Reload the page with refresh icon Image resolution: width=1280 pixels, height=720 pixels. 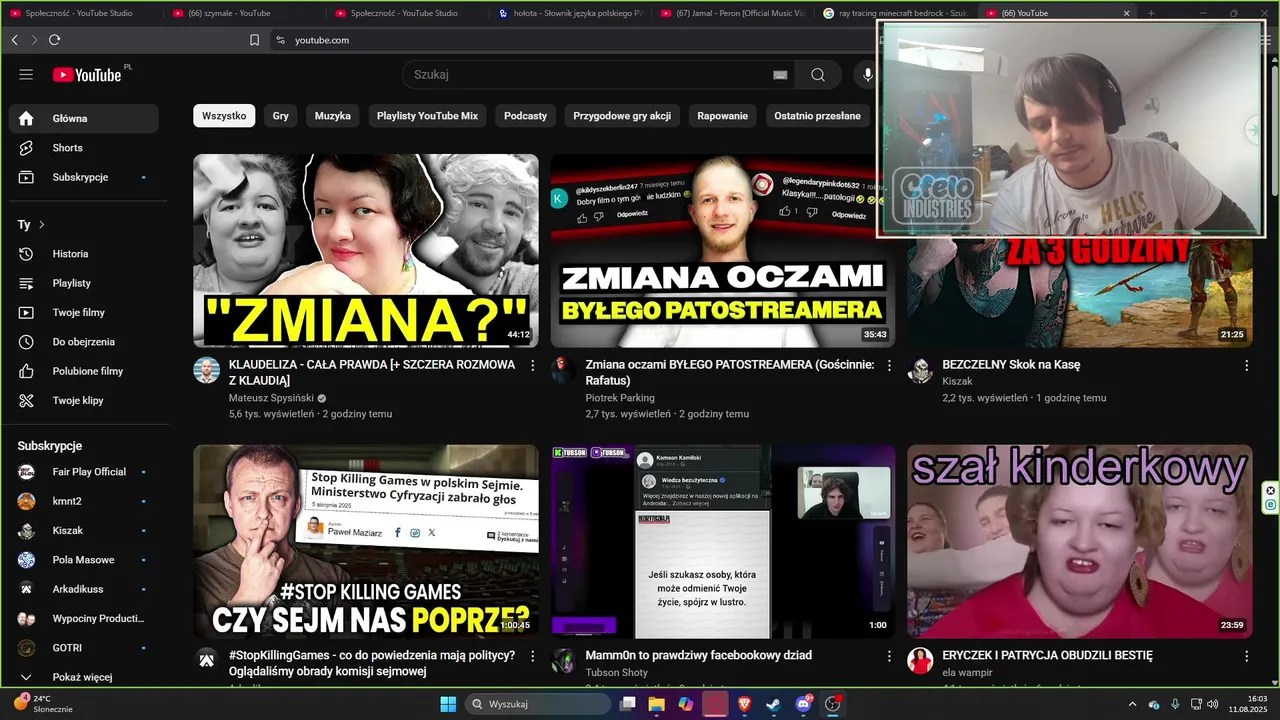point(54,40)
